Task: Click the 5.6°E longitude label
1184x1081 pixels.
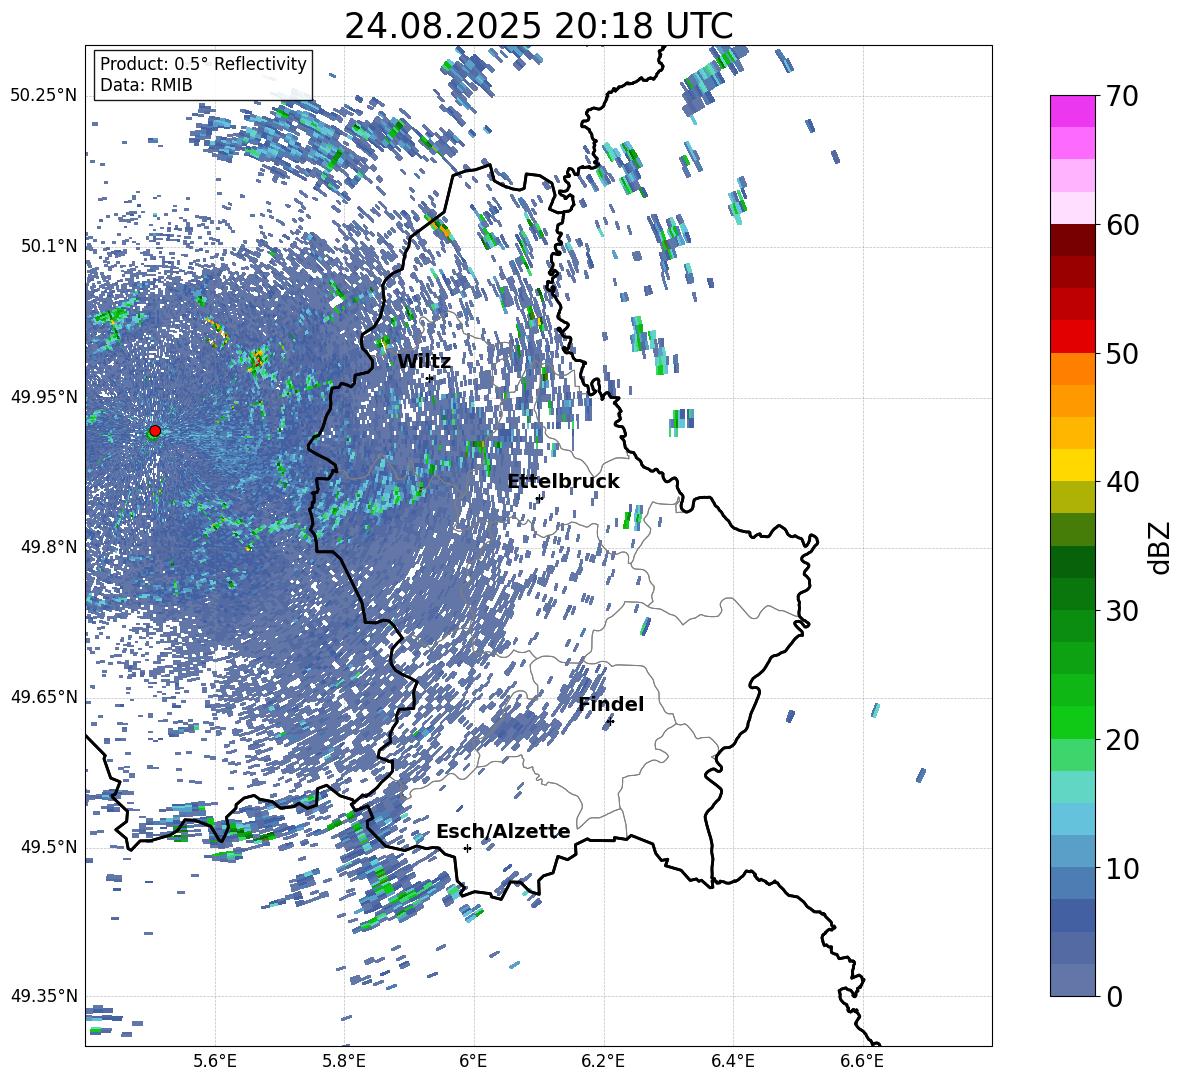Action: [x=215, y=1061]
